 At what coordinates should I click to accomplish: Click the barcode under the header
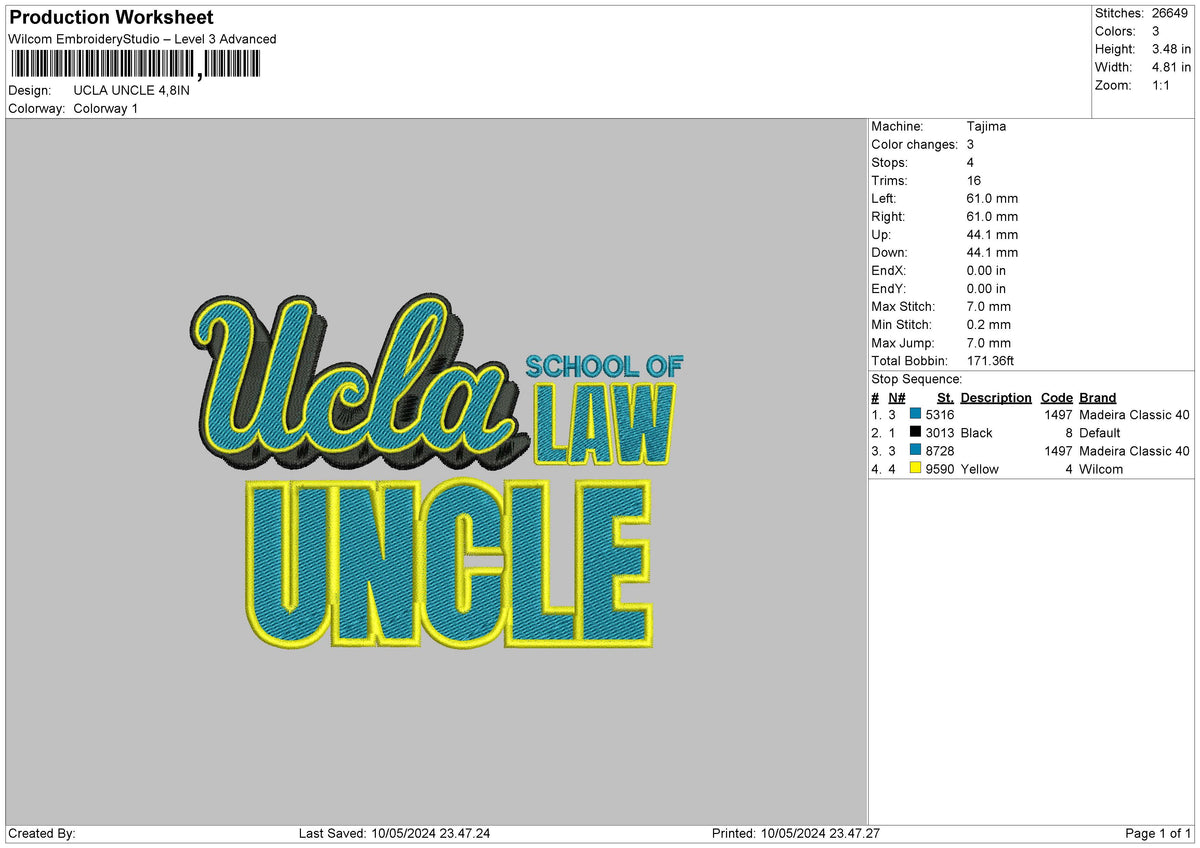(134, 65)
